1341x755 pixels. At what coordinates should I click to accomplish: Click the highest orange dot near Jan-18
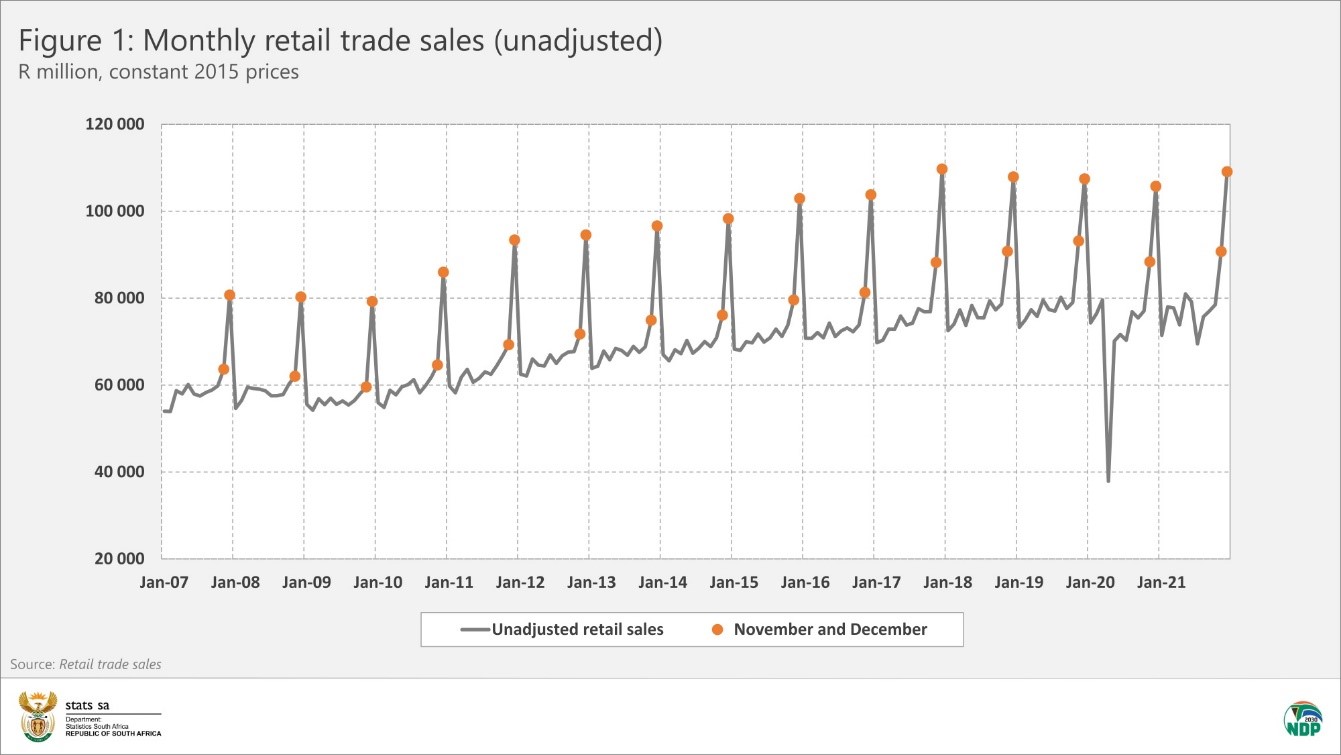point(941,169)
